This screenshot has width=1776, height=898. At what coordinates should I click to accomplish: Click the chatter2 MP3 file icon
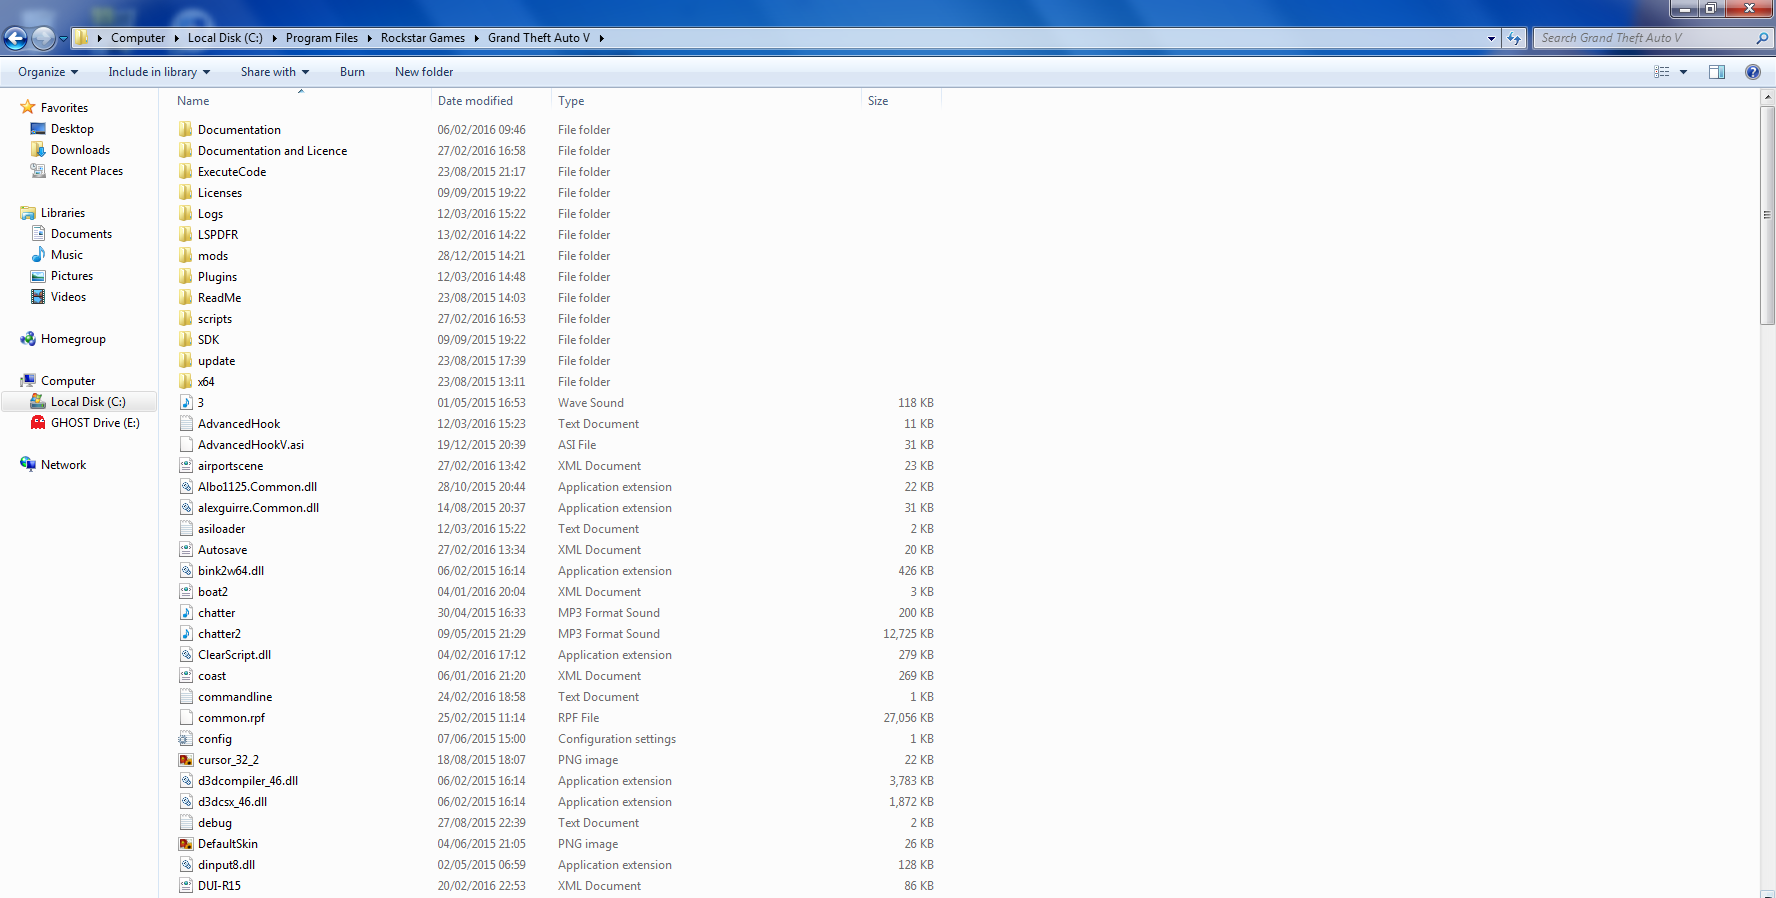(x=186, y=633)
